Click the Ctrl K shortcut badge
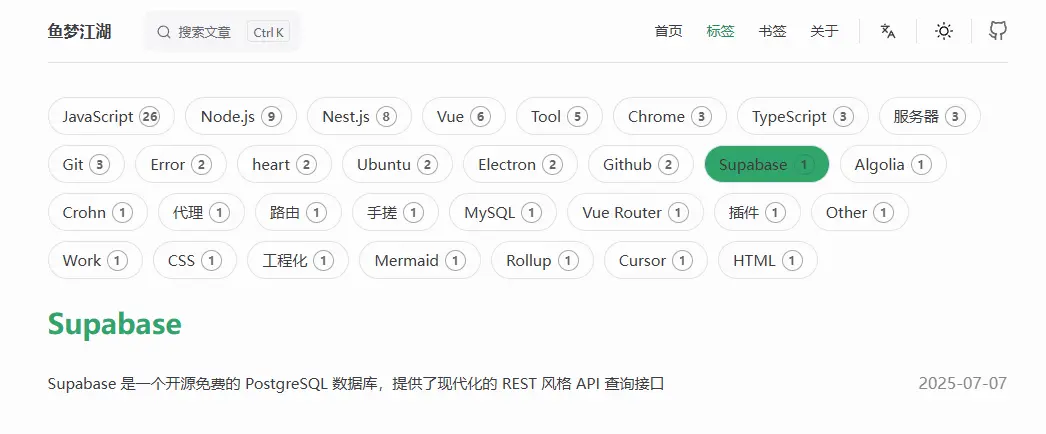This screenshot has height=434, width=1046. 268,31
